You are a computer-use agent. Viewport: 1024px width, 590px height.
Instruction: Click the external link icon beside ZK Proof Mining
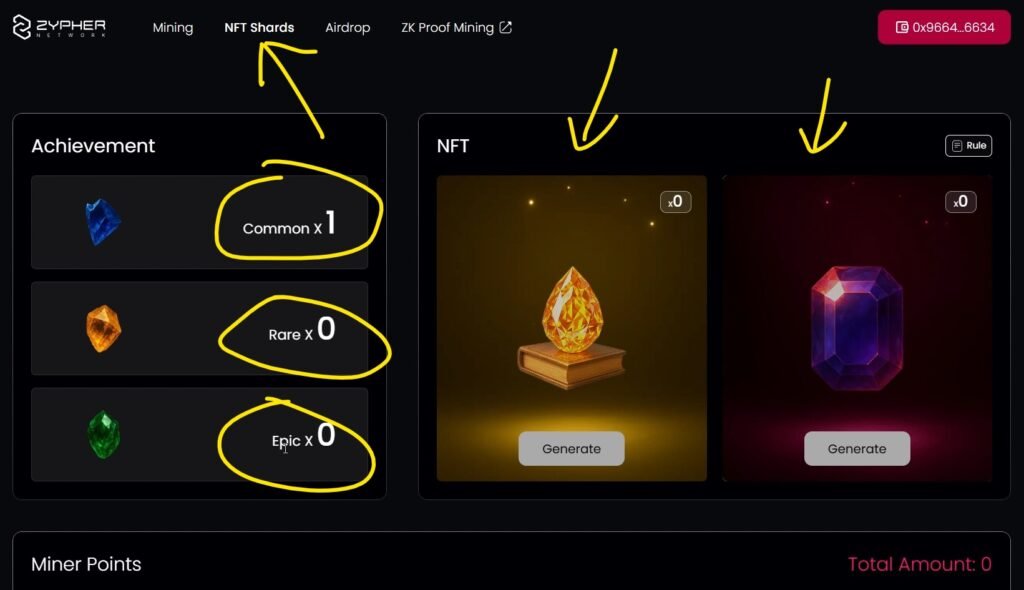505,27
